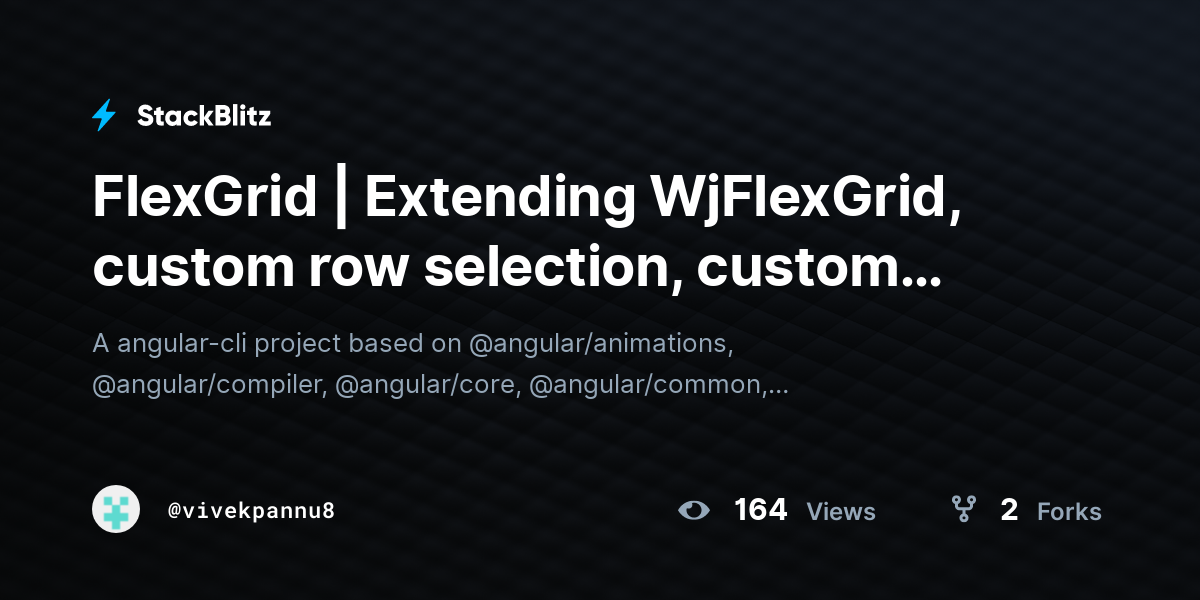Open the vivekpannu8 user avatar

116,510
